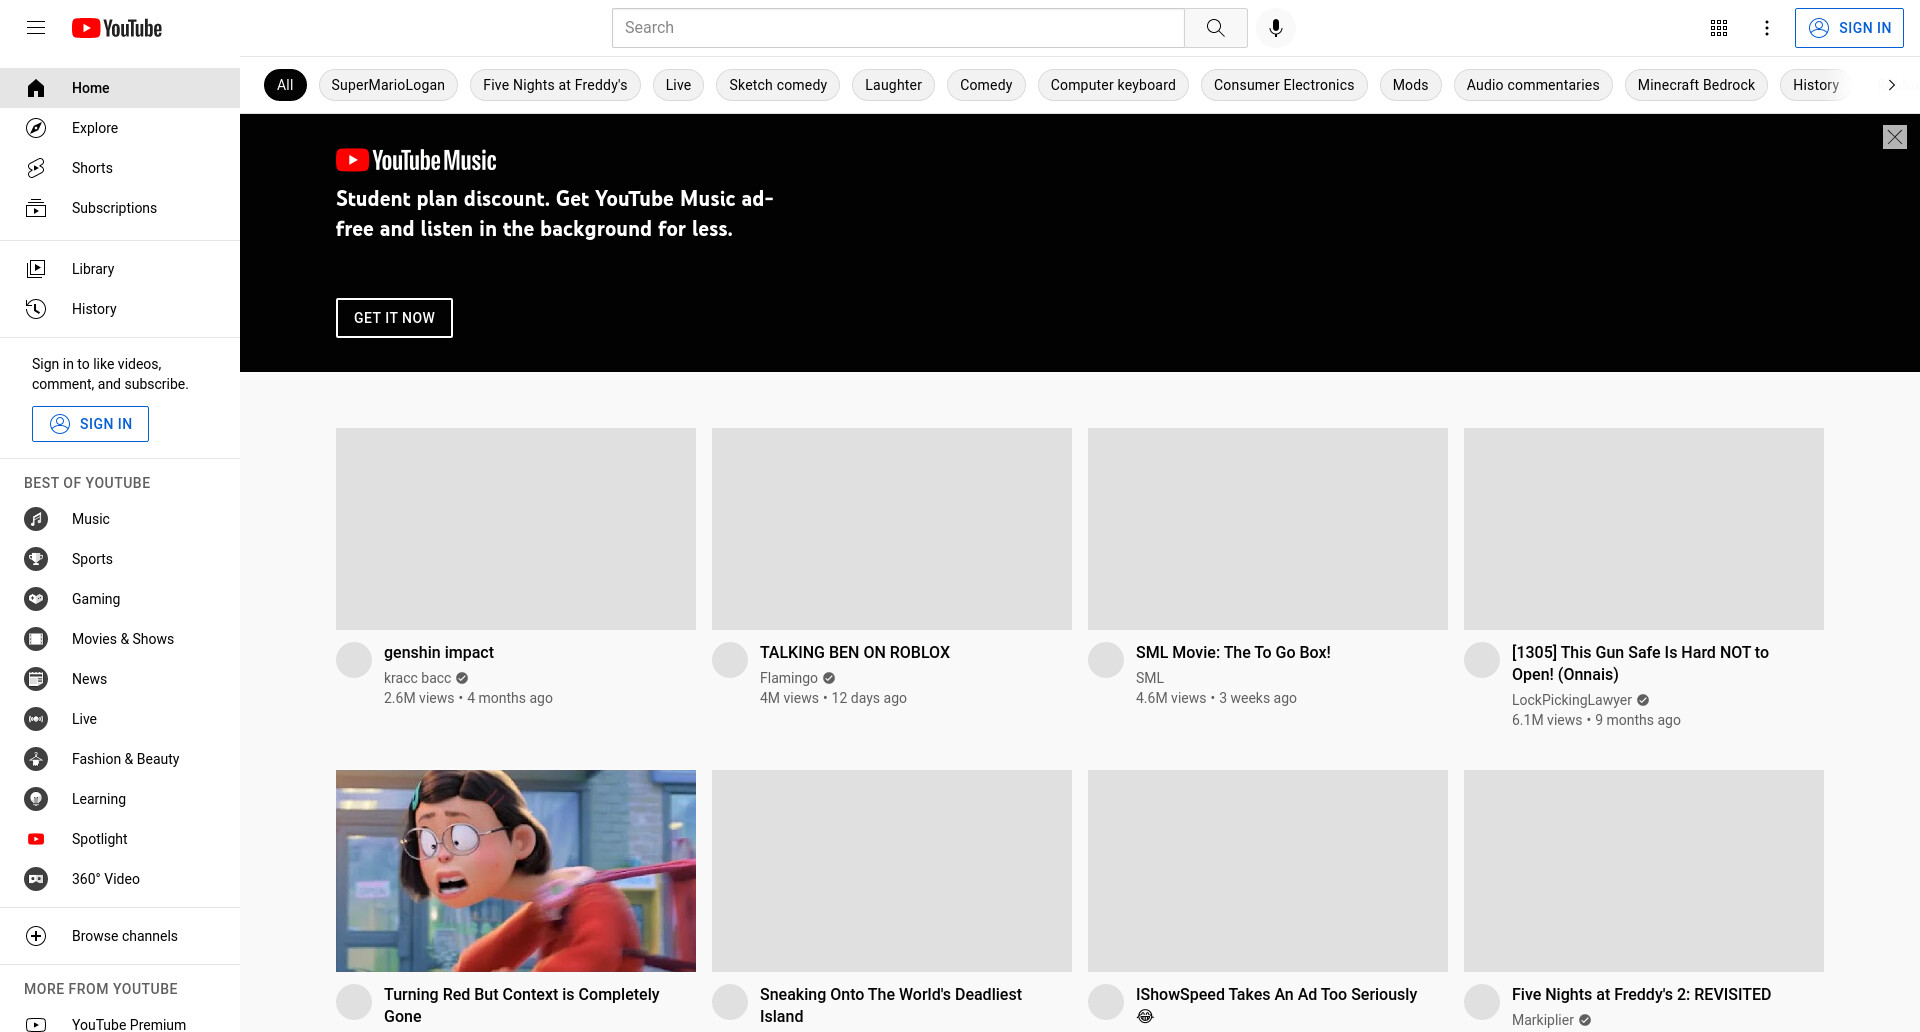Select the Live filter chip
The height and width of the screenshot is (1032, 1920).
pos(678,85)
